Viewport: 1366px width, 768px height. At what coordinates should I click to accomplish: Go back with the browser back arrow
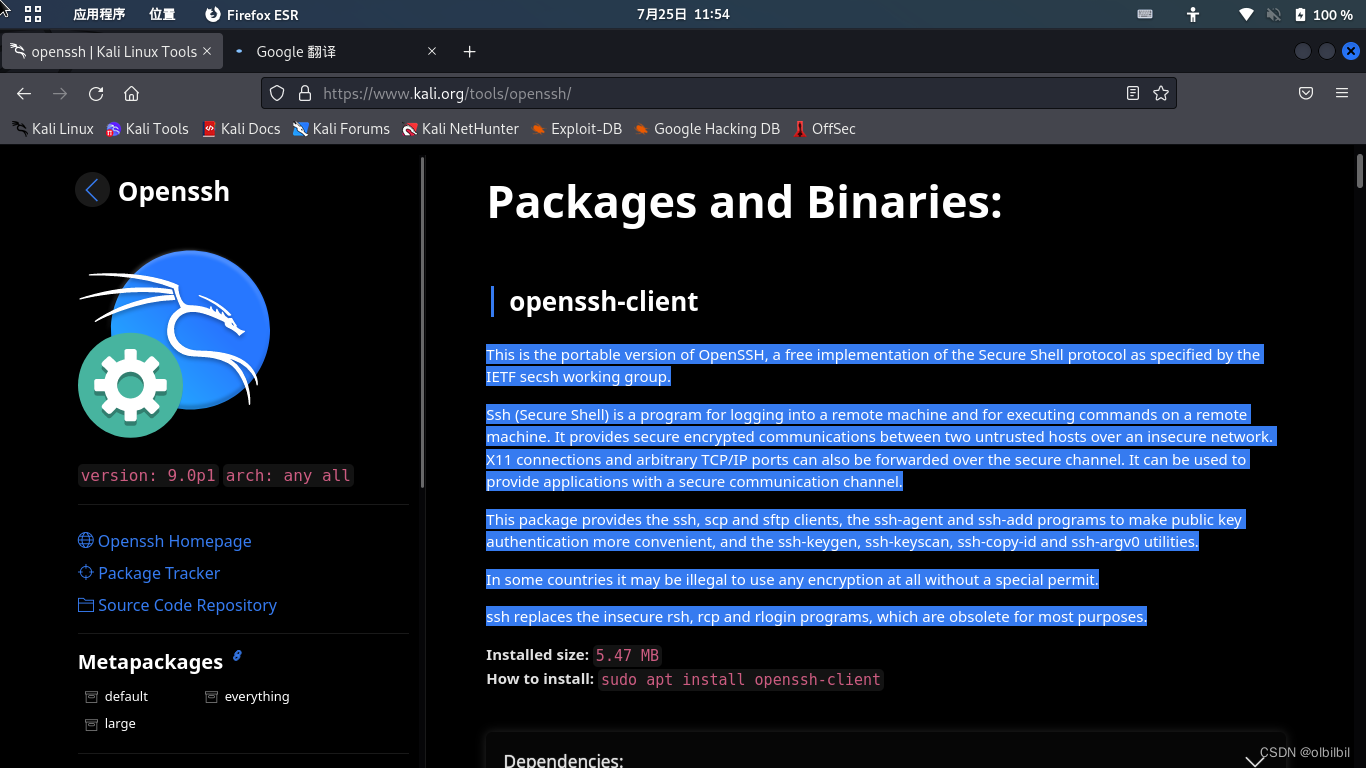pos(24,93)
